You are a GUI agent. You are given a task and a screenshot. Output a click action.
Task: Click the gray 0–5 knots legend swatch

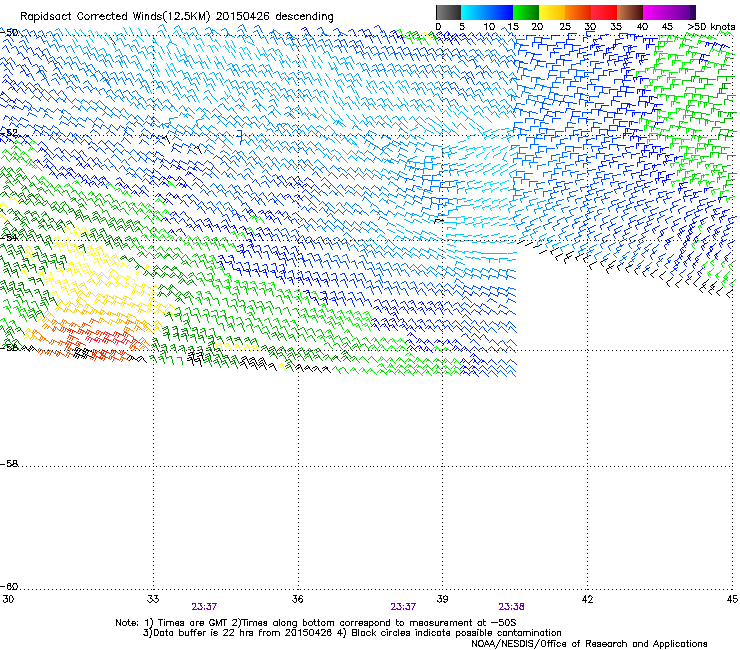[x=448, y=12]
